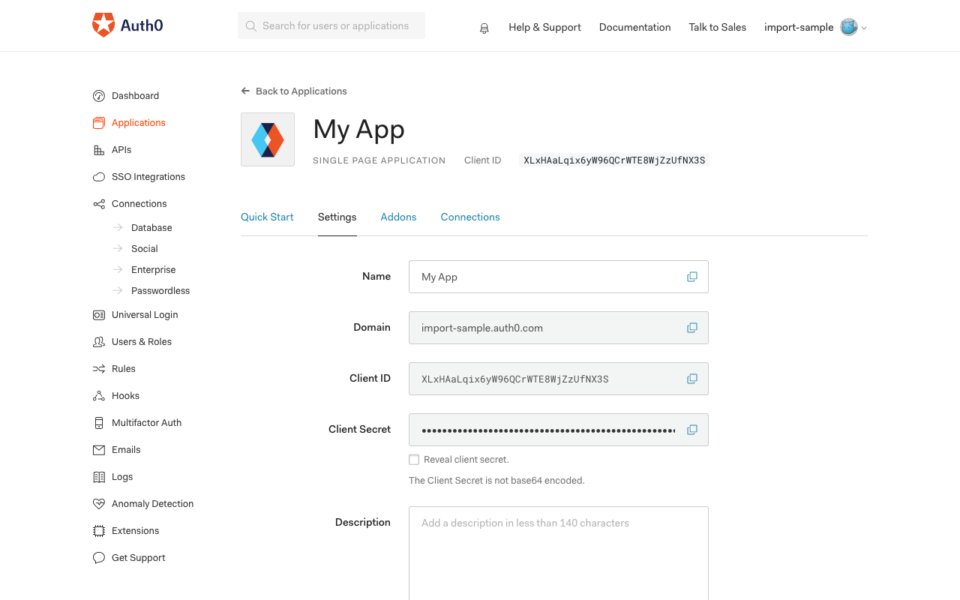Select the APIs sidebar icon

[98, 149]
